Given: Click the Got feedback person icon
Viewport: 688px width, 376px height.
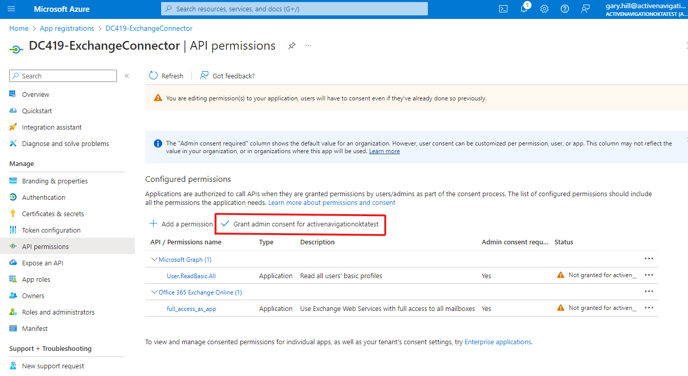Looking at the screenshot, I should (x=204, y=75).
